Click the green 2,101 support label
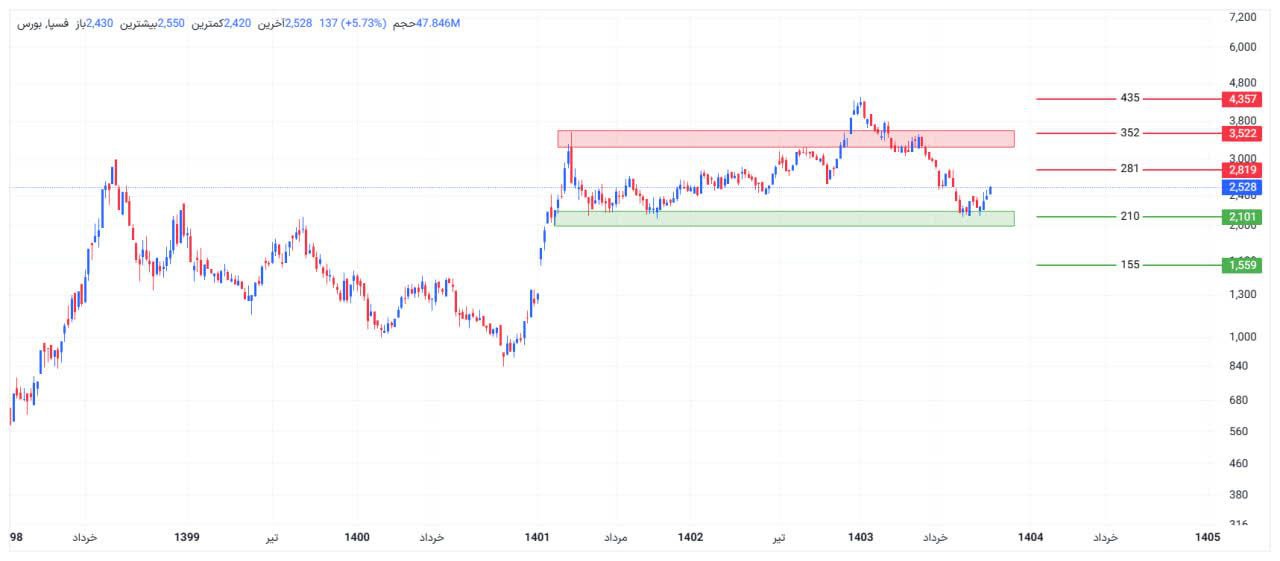 coord(1241,216)
